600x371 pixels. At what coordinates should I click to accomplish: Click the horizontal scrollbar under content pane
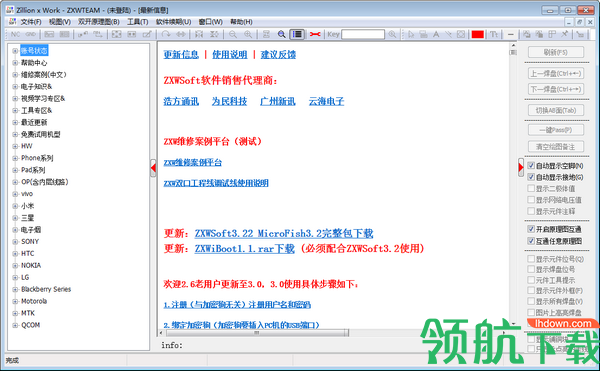pos(257,333)
